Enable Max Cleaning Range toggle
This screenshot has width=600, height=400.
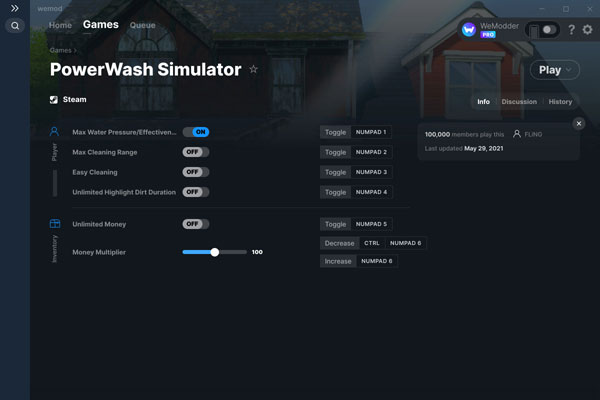click(196, 152)
